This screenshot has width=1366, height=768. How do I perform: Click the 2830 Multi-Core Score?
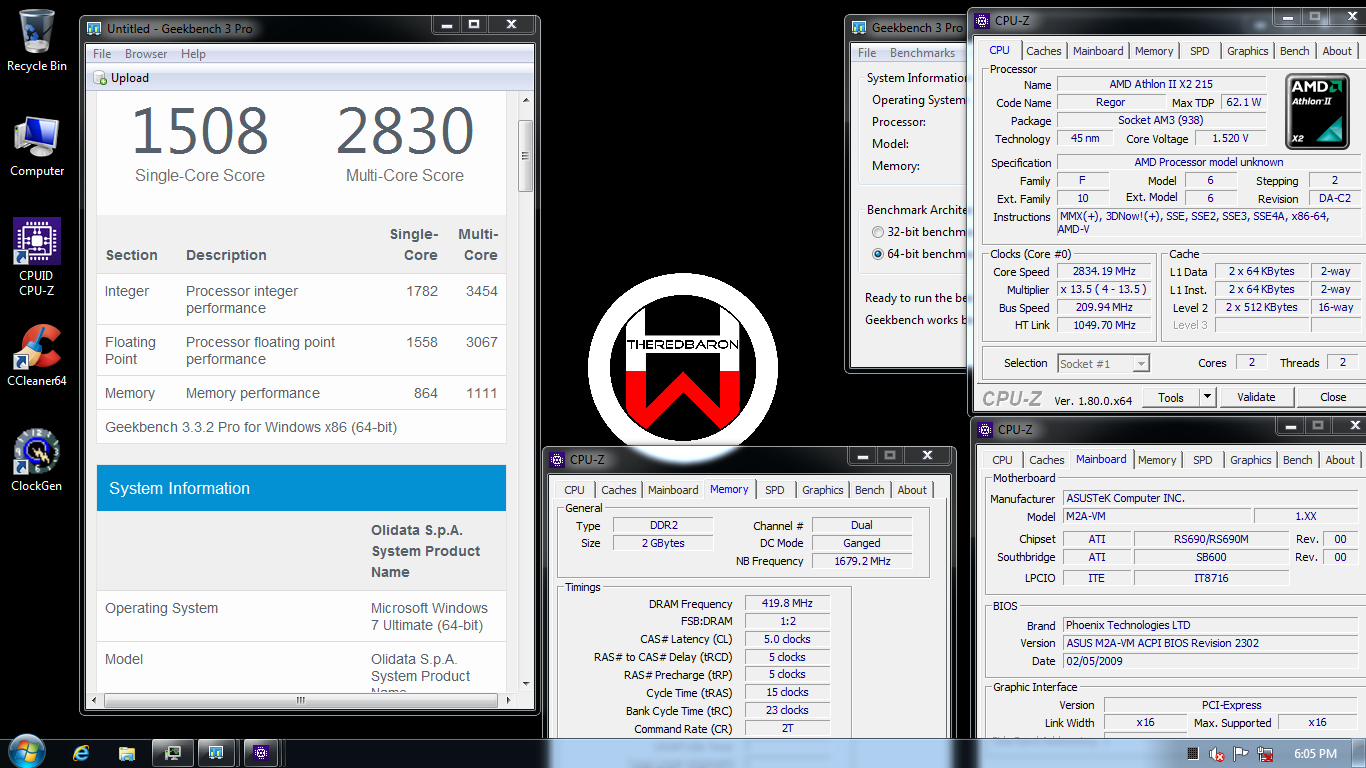click(x=404, y=131)
